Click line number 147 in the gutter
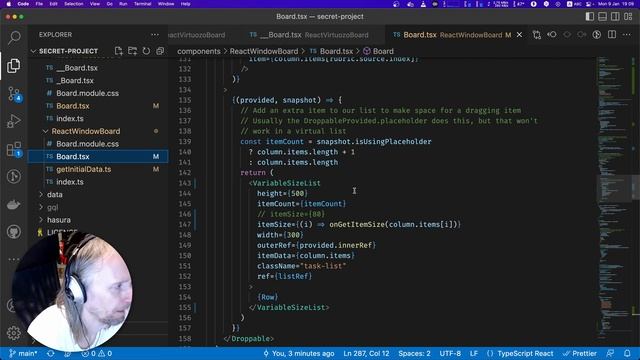The height and width of the screenshot is (360, 640). point(184,224)
